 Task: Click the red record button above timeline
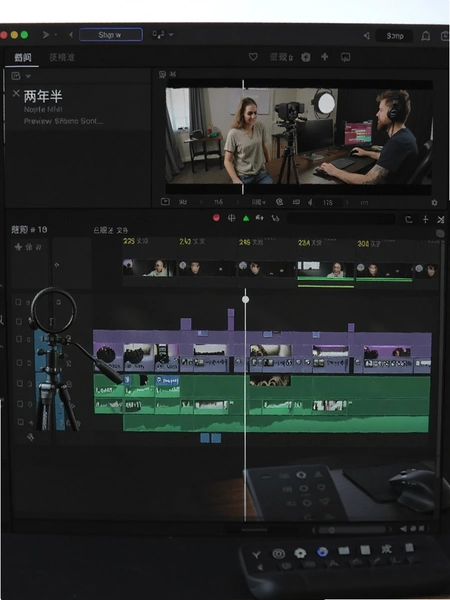click(216, 218)
